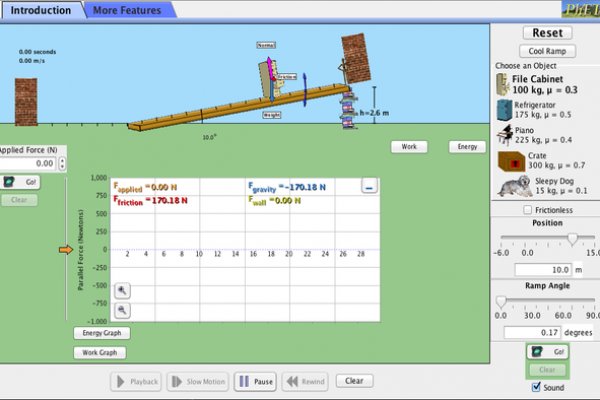Click the Position value input field
The height and width of the screenshot is (400, 600).
point(541,270)
